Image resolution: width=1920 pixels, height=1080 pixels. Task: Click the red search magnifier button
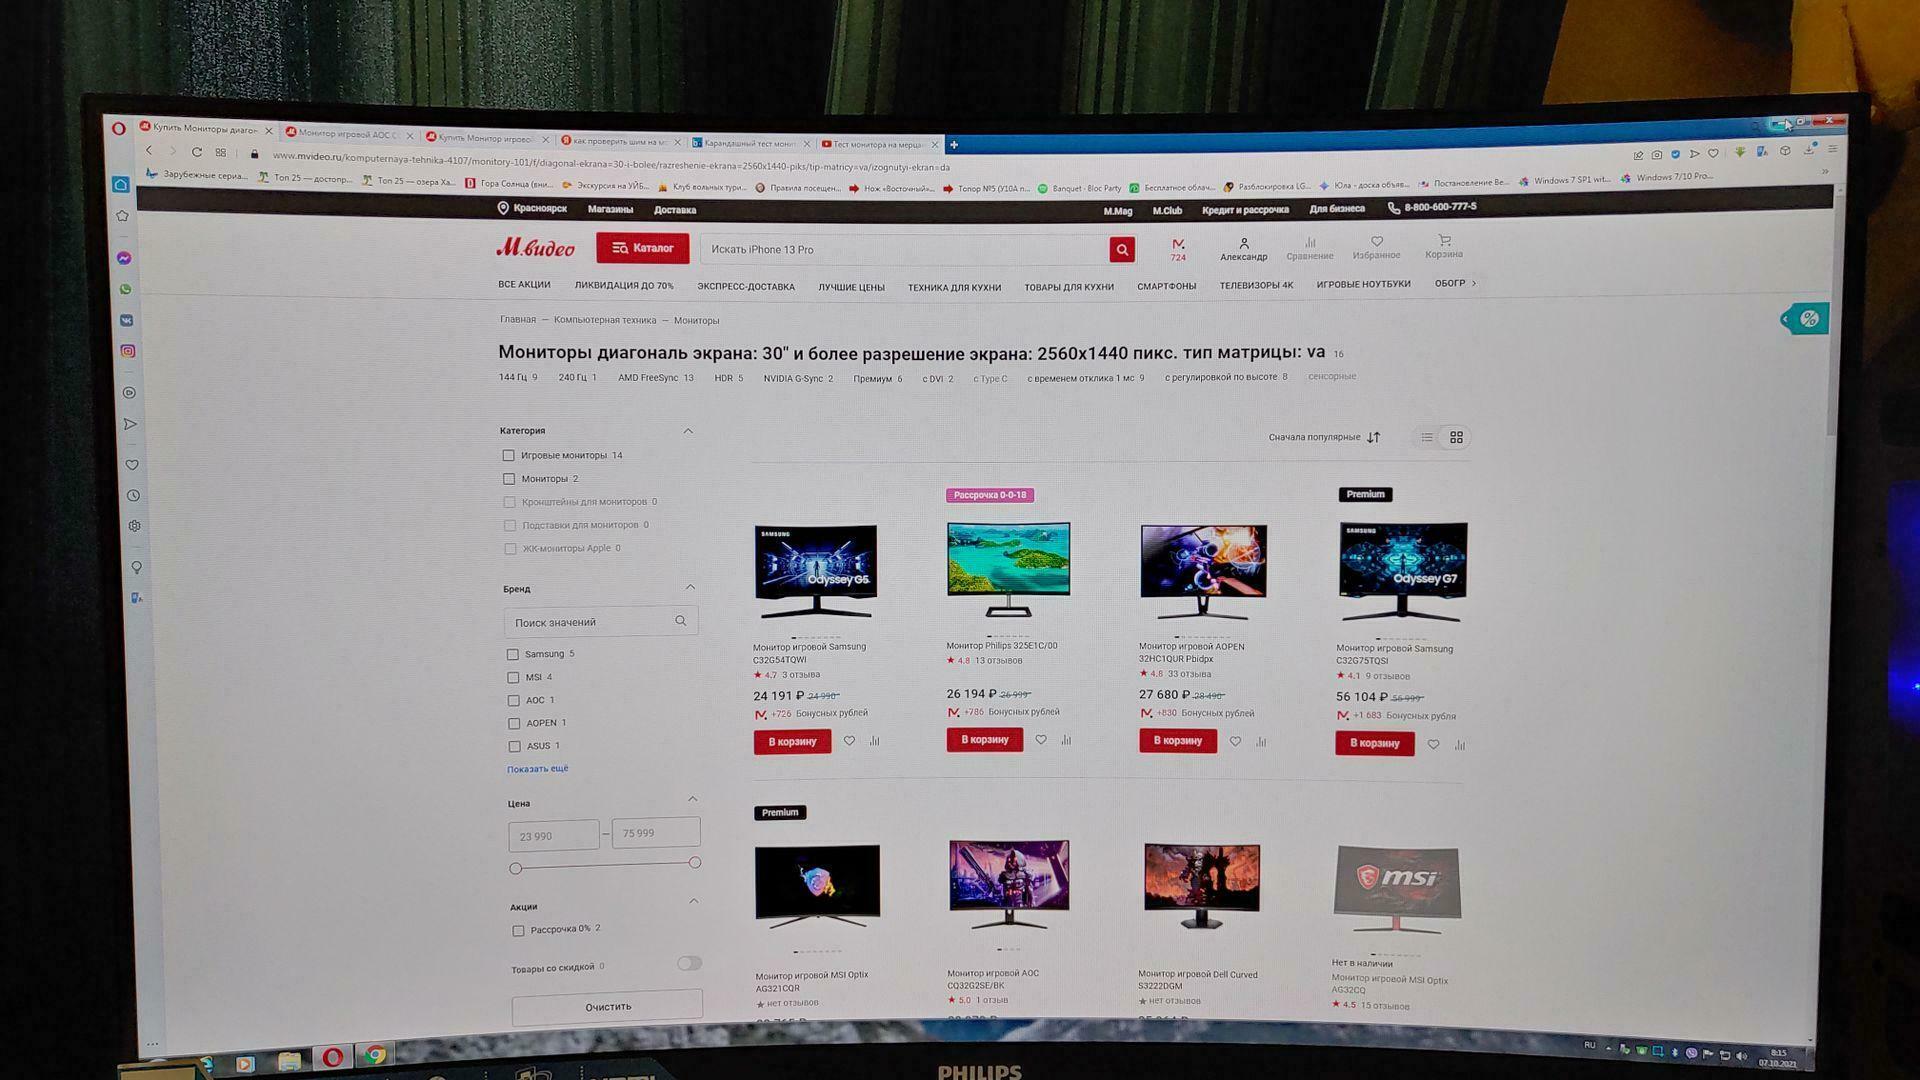pos(1121,250)
